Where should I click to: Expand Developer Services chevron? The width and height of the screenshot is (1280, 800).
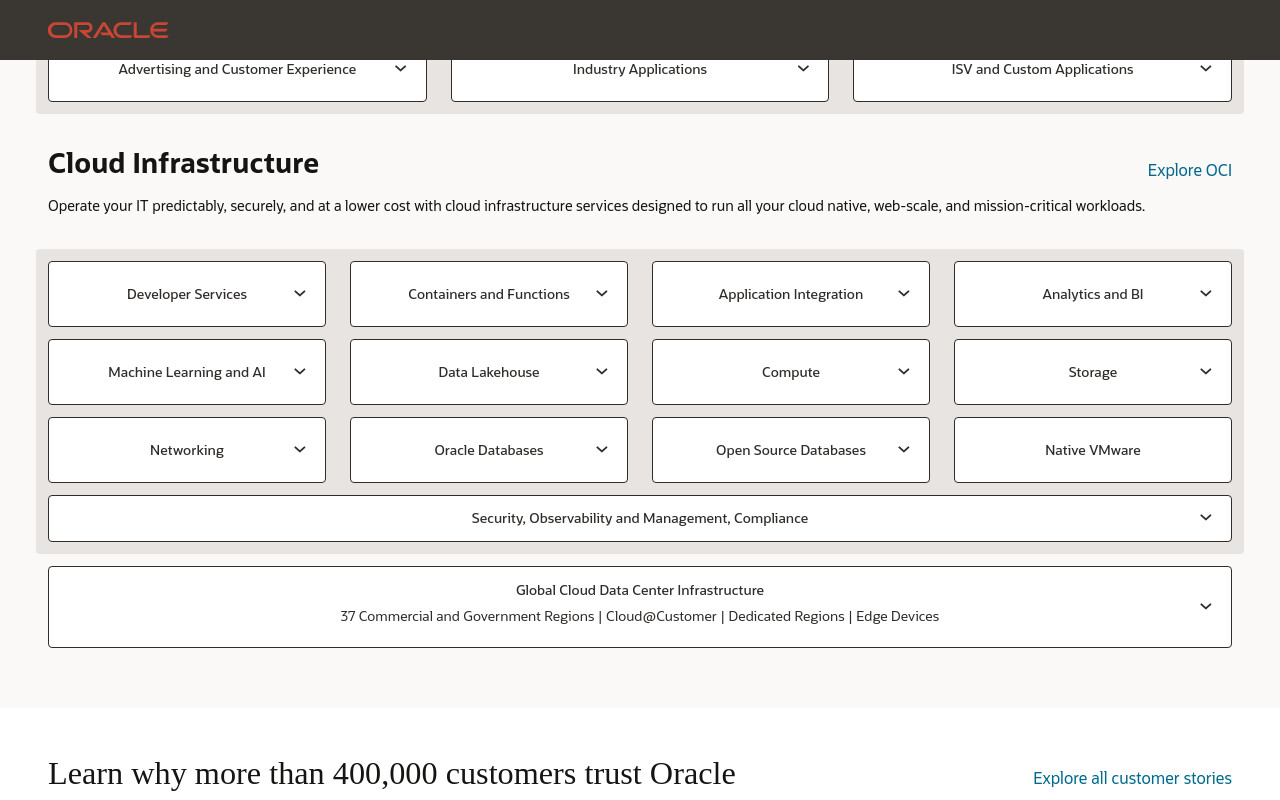[x=299, y=294]
